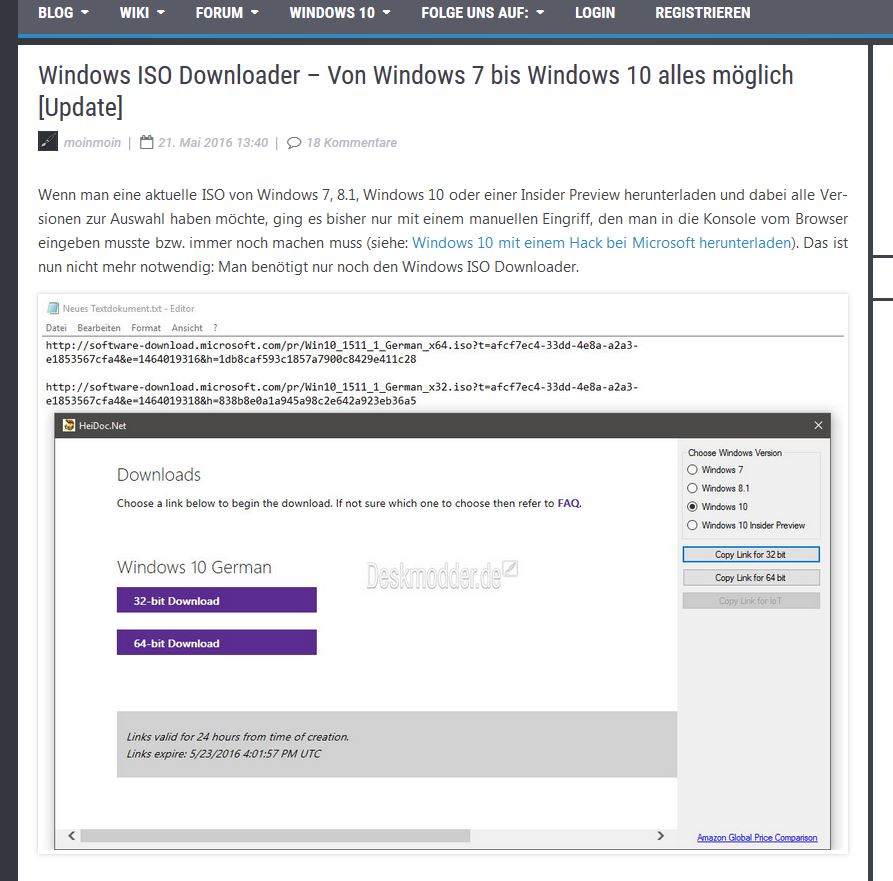Click the x32 ISO URL text line
This screenshot has width=893, height=881.
click(x=342, y=394)
